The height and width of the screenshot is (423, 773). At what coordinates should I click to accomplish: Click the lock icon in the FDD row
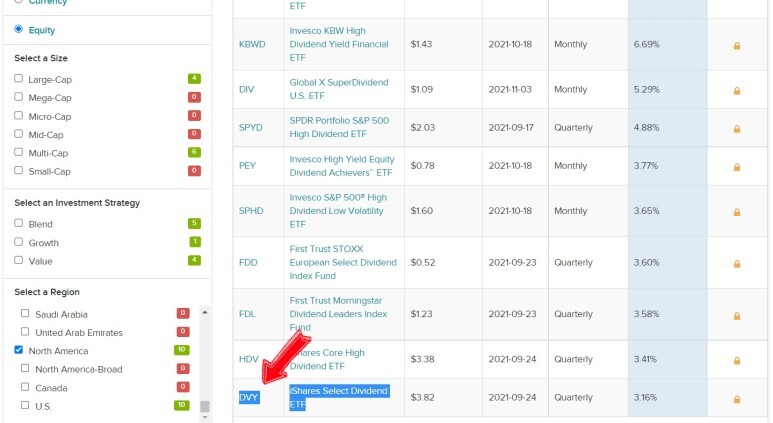click(x=737, y=264)
